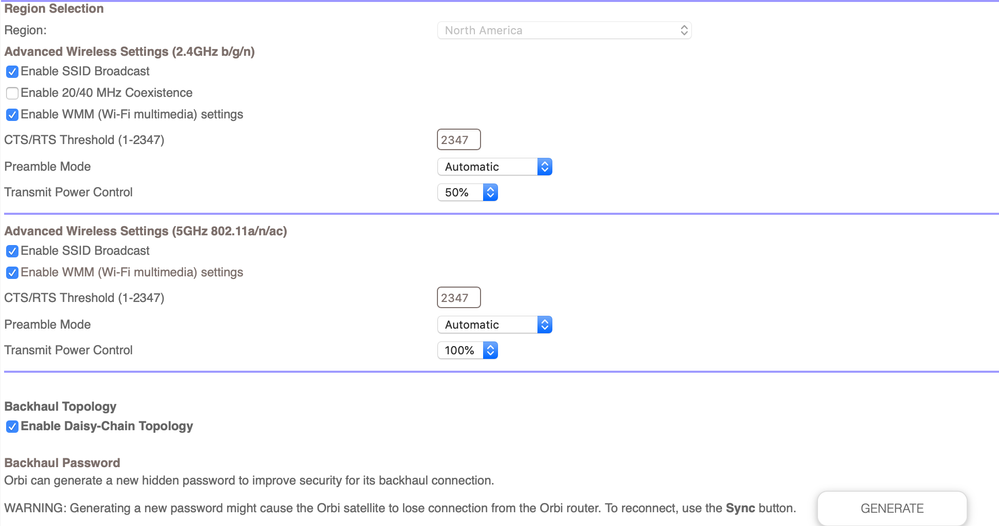Click the 2.4GHz CTS/RTS Threshold field
The height and width of the screenshot is (526, 999).
[458, 140]
